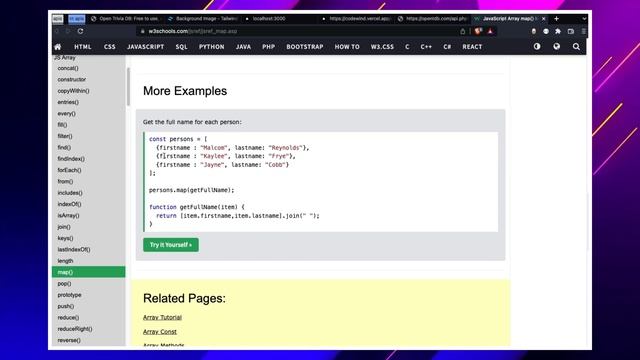Viewport: 640px width, 360px height.
Task: Open PYTHON in the top navigation
Action: point(211,47)
